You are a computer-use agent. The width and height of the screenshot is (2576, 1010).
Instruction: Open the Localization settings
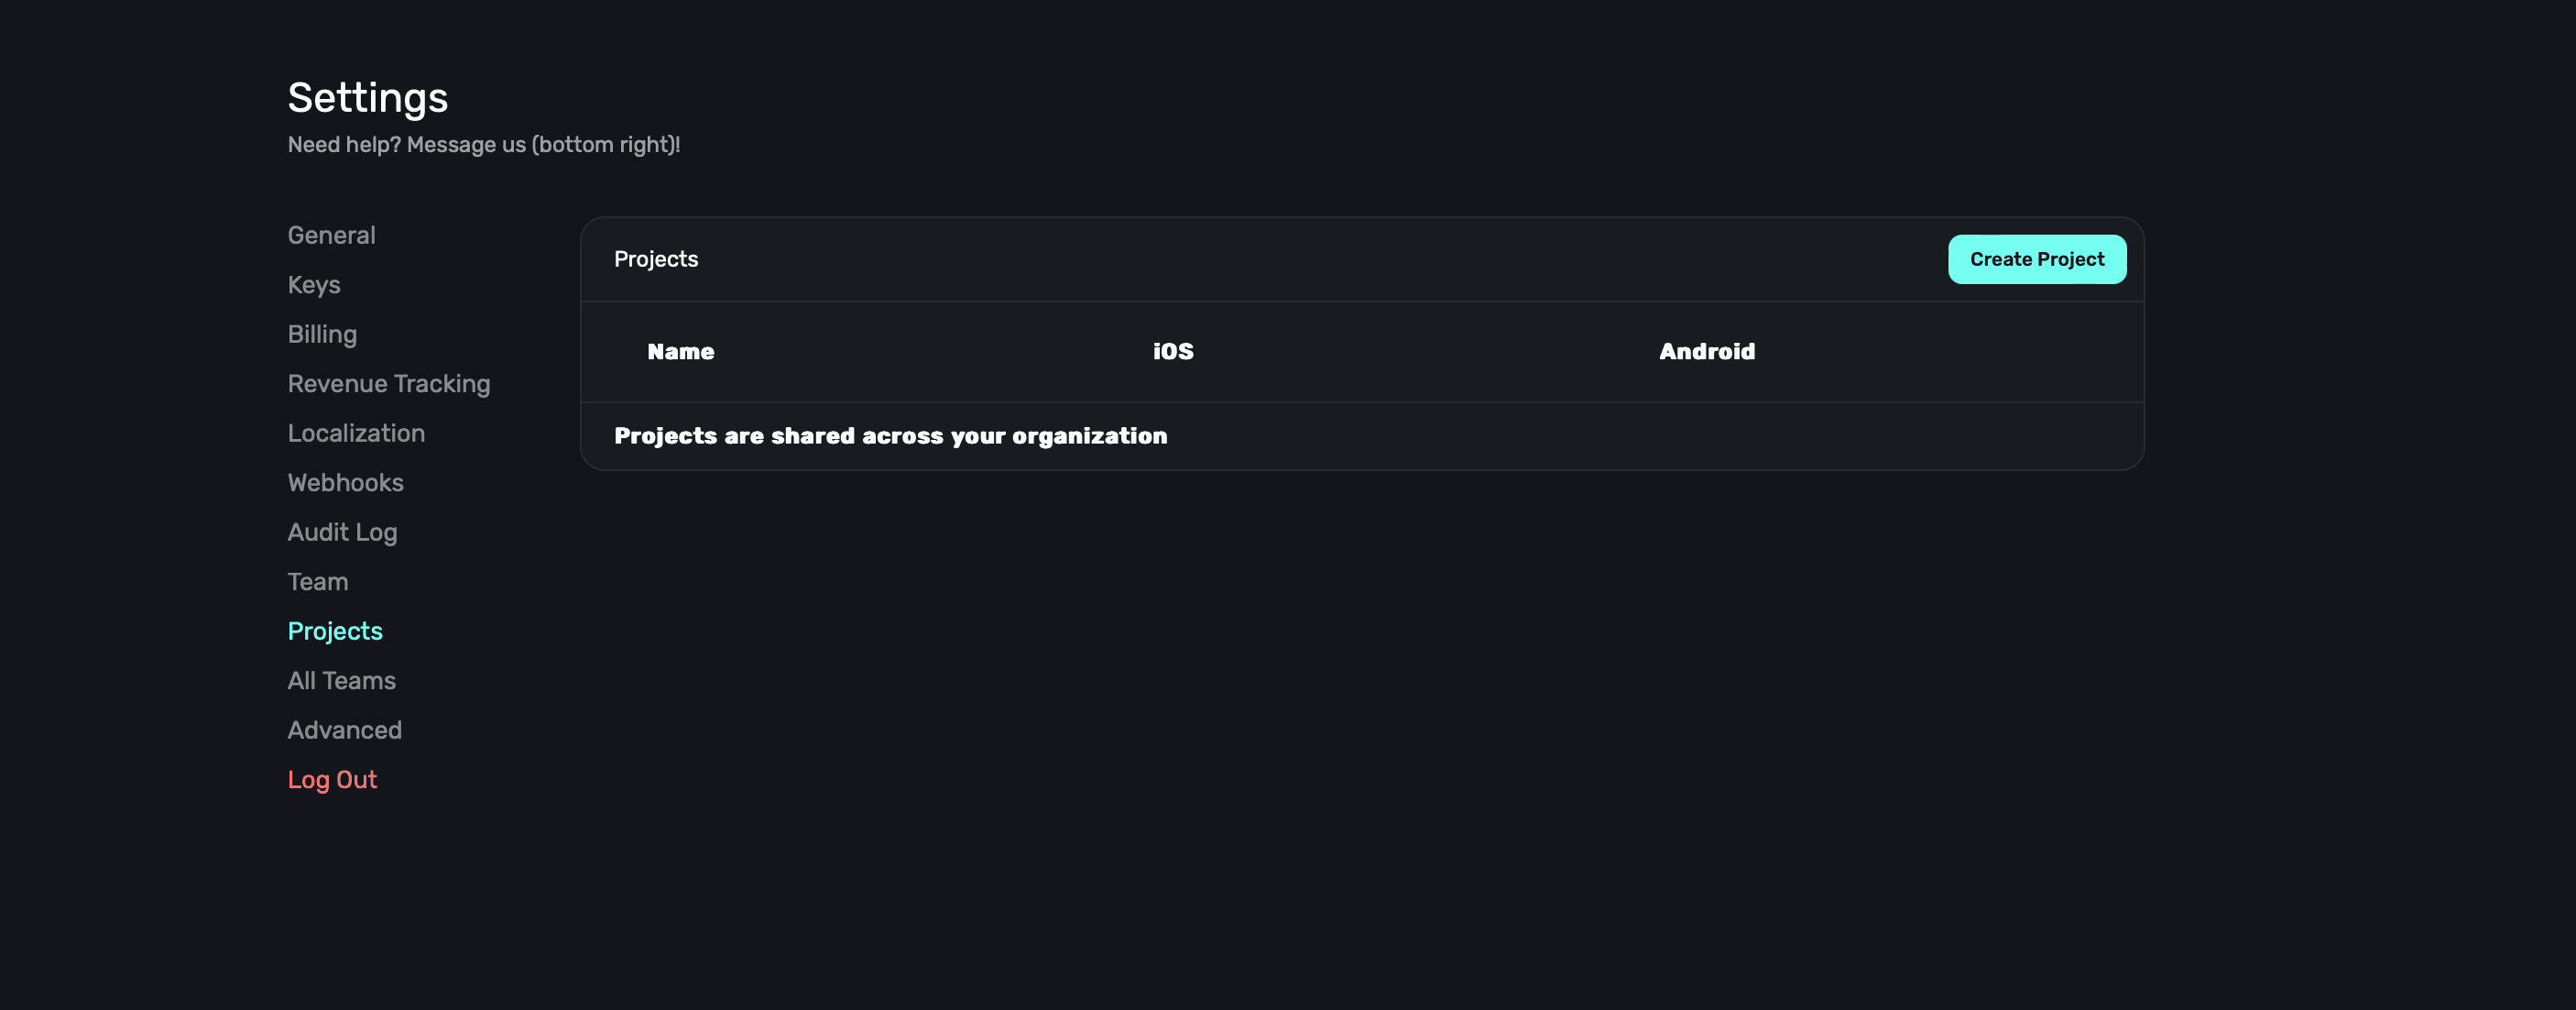click(356, 433)
